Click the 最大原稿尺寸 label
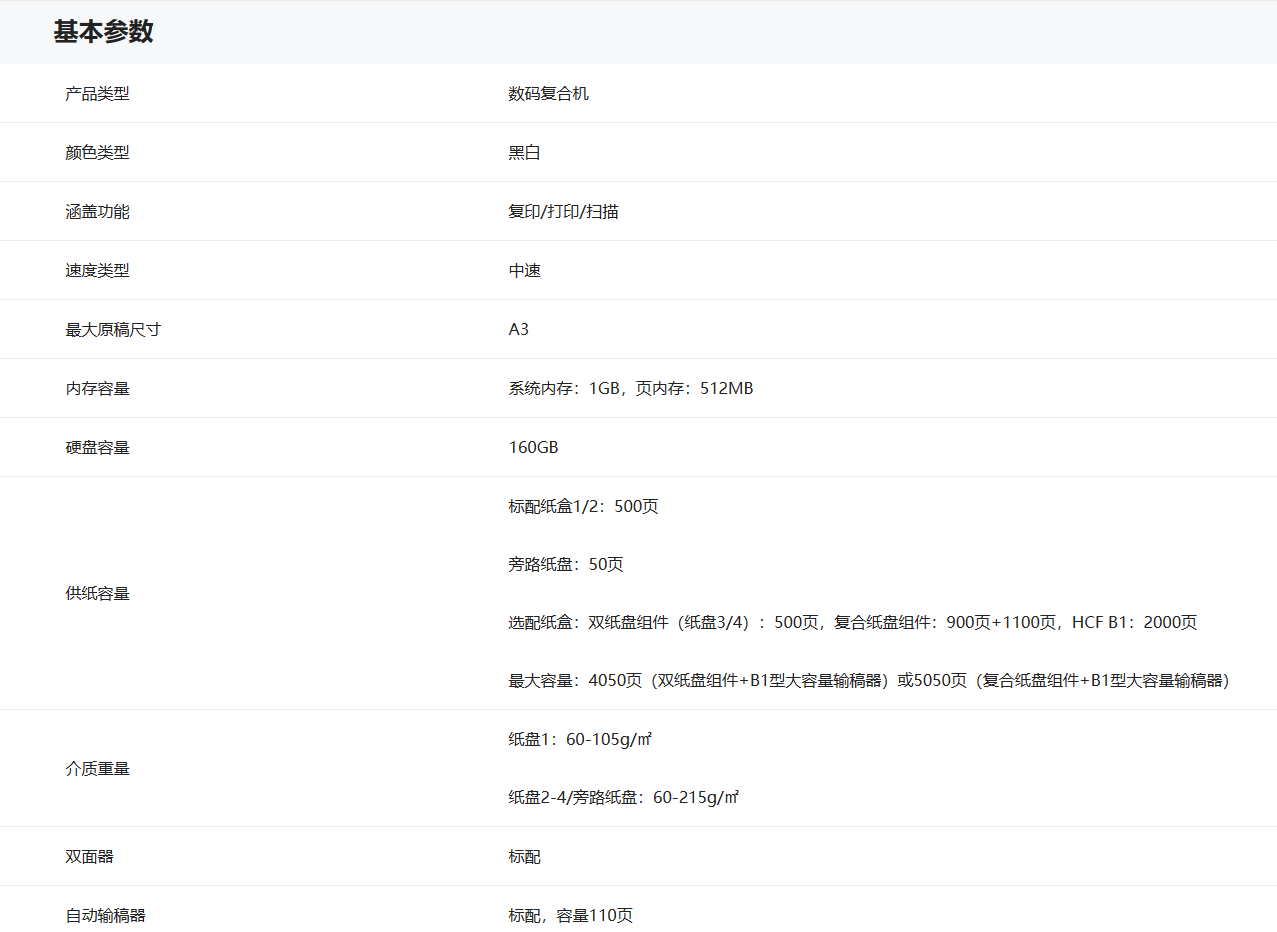Viewport: 1277px width, 932px height. click(113, 330)
